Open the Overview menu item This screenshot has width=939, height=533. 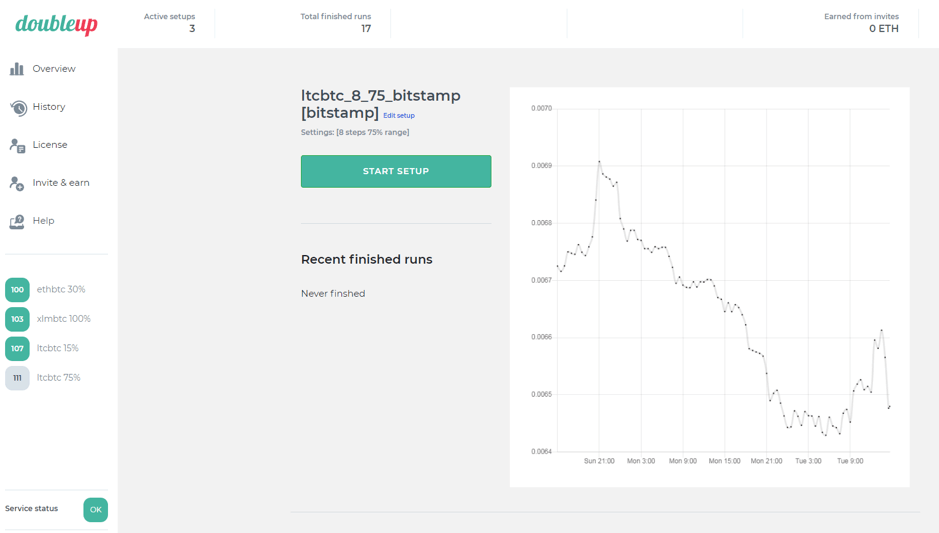click(54, 69)
